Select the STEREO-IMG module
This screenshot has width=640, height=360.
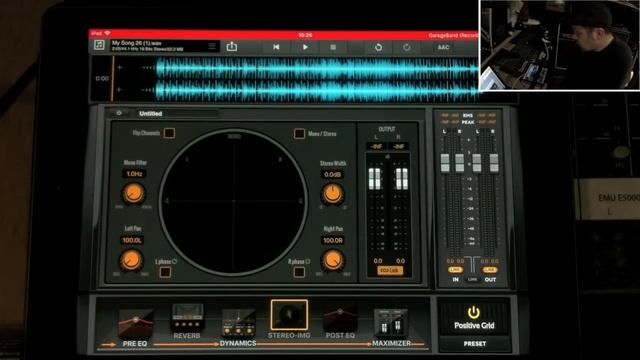pos(289,319)
